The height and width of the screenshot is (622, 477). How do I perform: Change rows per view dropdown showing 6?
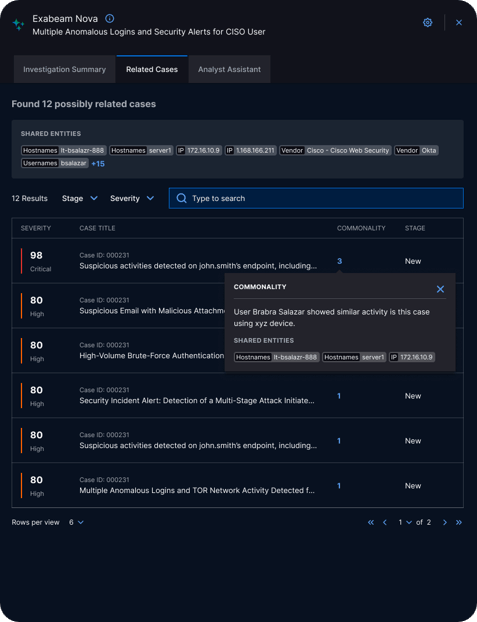(76, 522)
